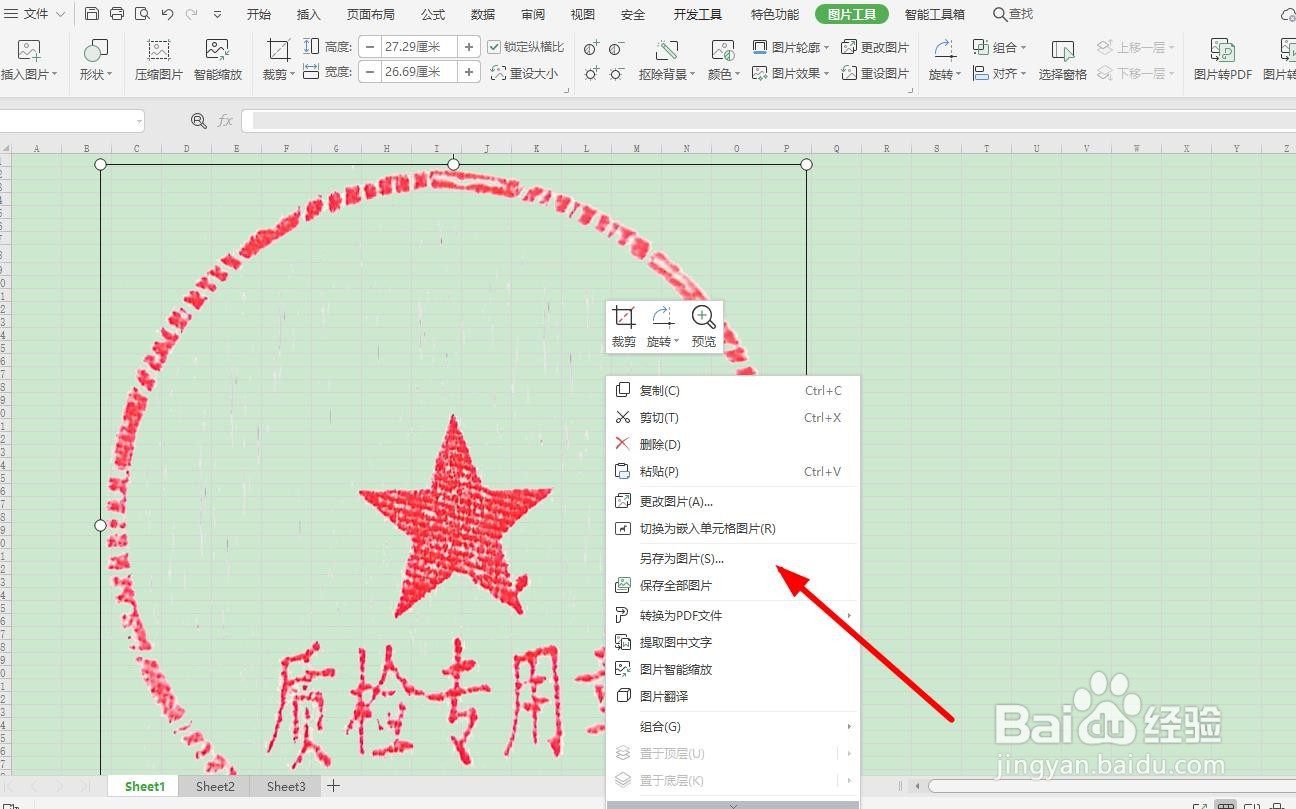Decrease picture brightness icon
Screen dimensions: 1296x809
point(617,74)
